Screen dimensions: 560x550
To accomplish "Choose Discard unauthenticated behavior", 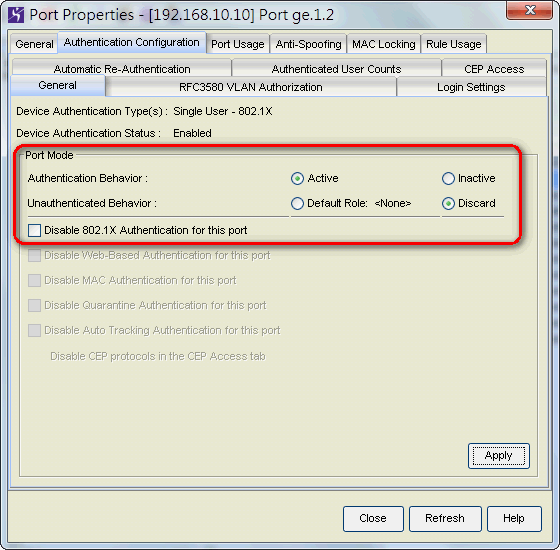I will pyautogui.click(x=448, y=203).
